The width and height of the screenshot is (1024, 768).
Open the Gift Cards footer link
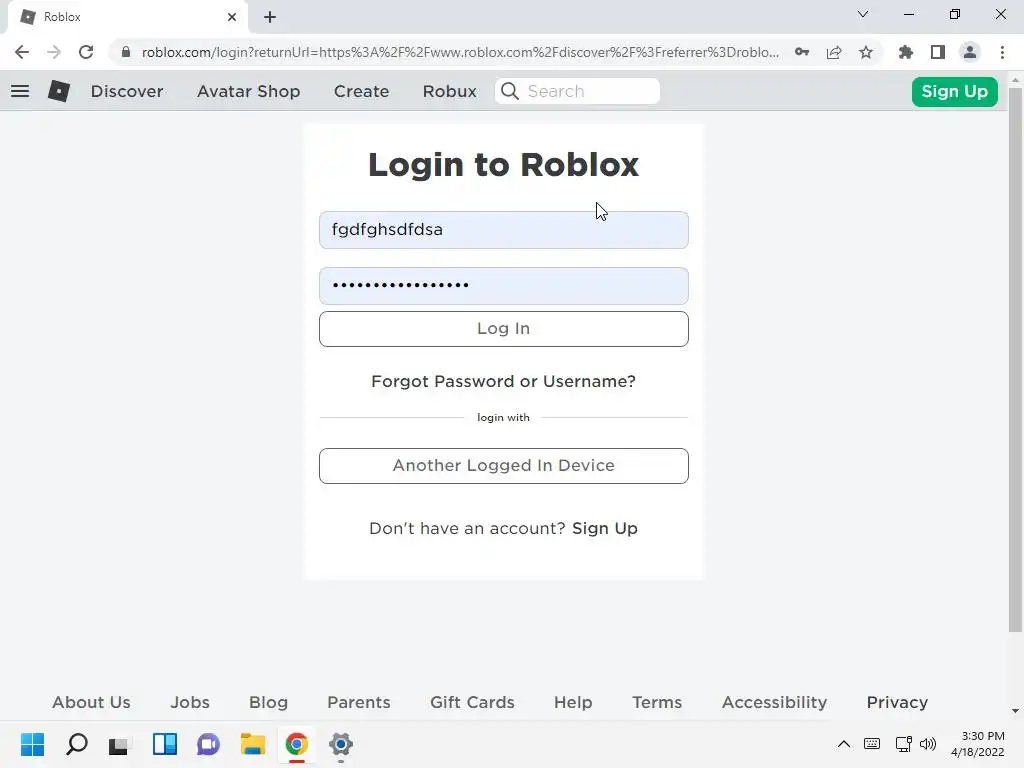472,703
